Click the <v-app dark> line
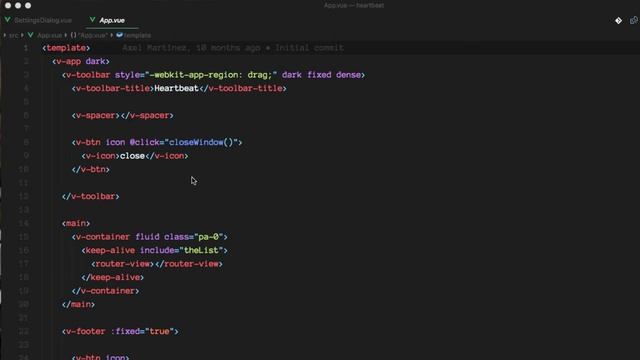The height and width of the screenshot is (360, 640). (x=81, y=62)
